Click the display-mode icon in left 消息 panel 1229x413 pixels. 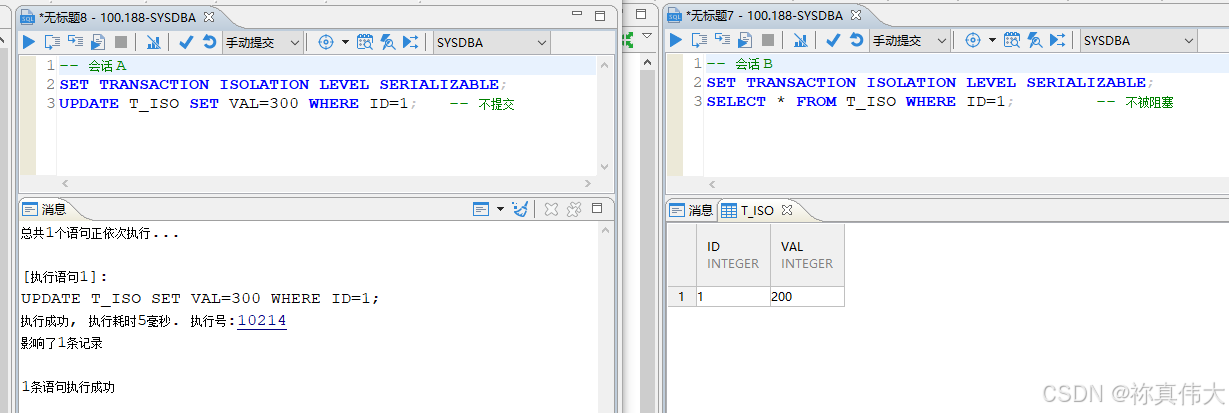pyautogui.click(x=481, y=209)
